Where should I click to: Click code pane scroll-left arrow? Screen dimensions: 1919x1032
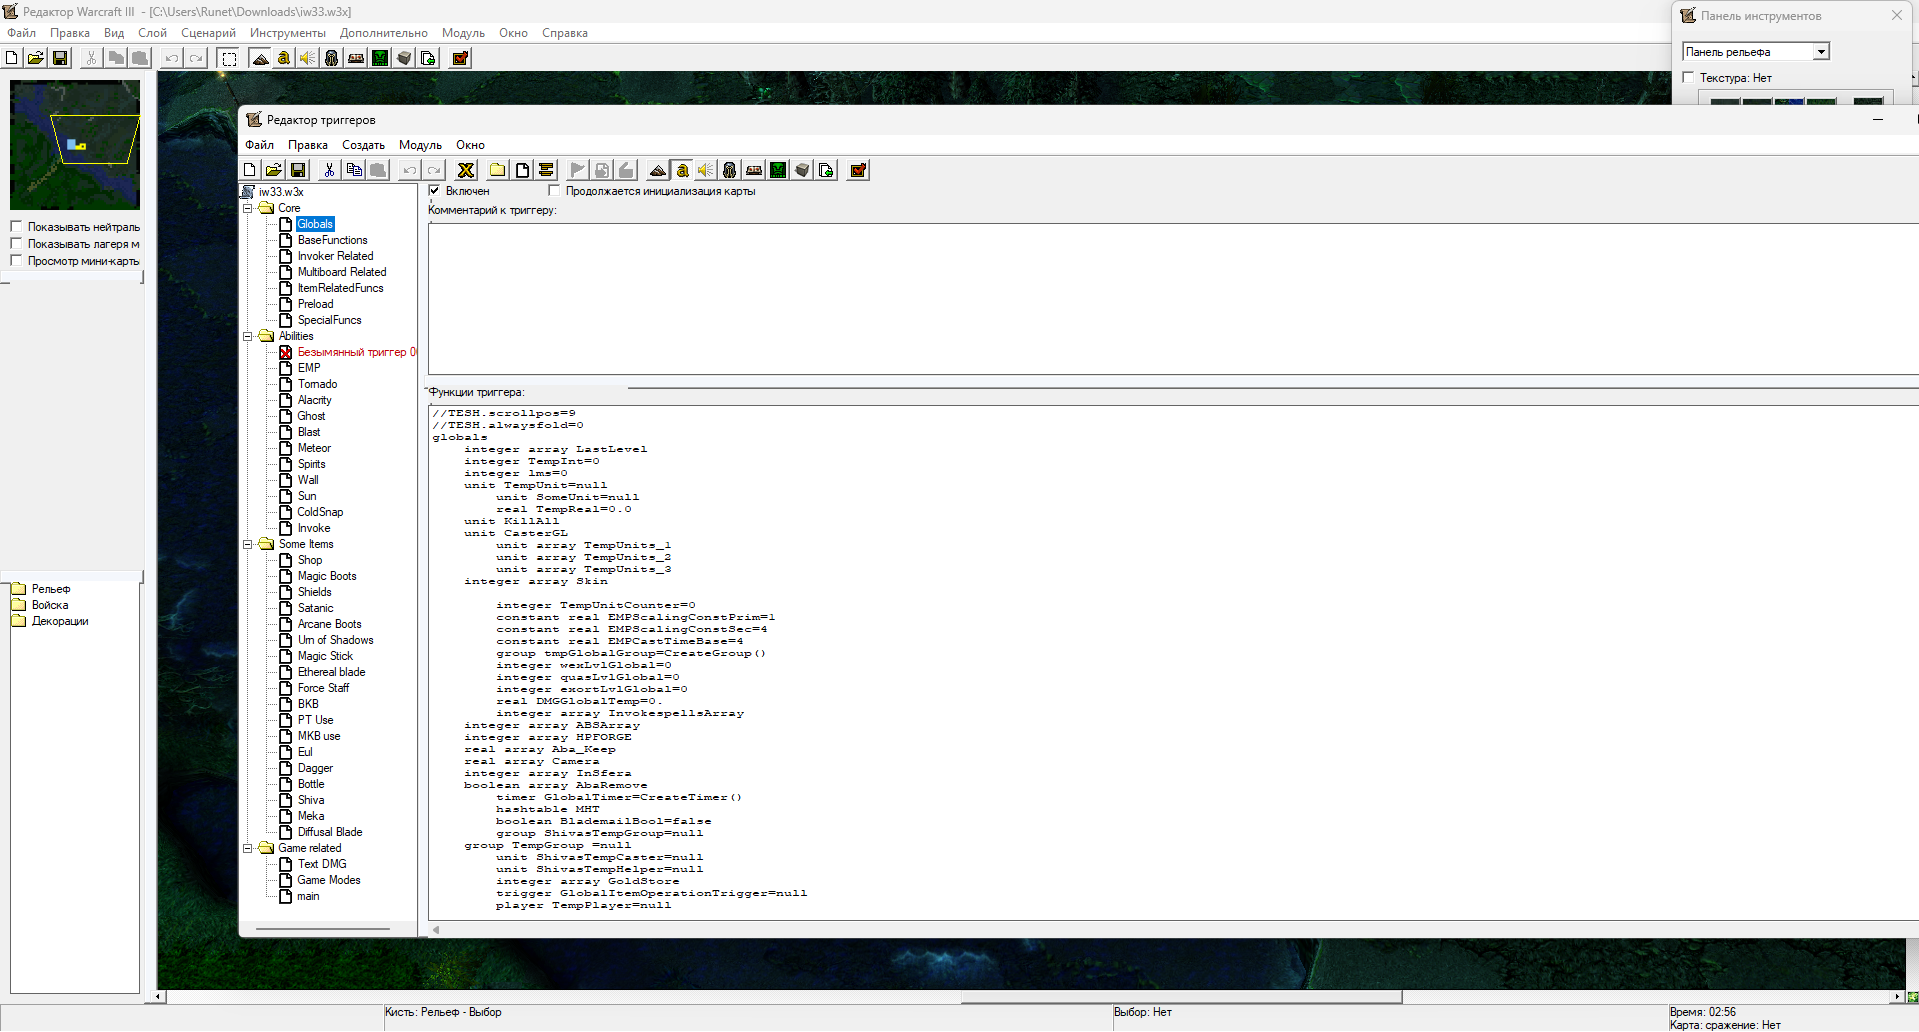(435, 930)
